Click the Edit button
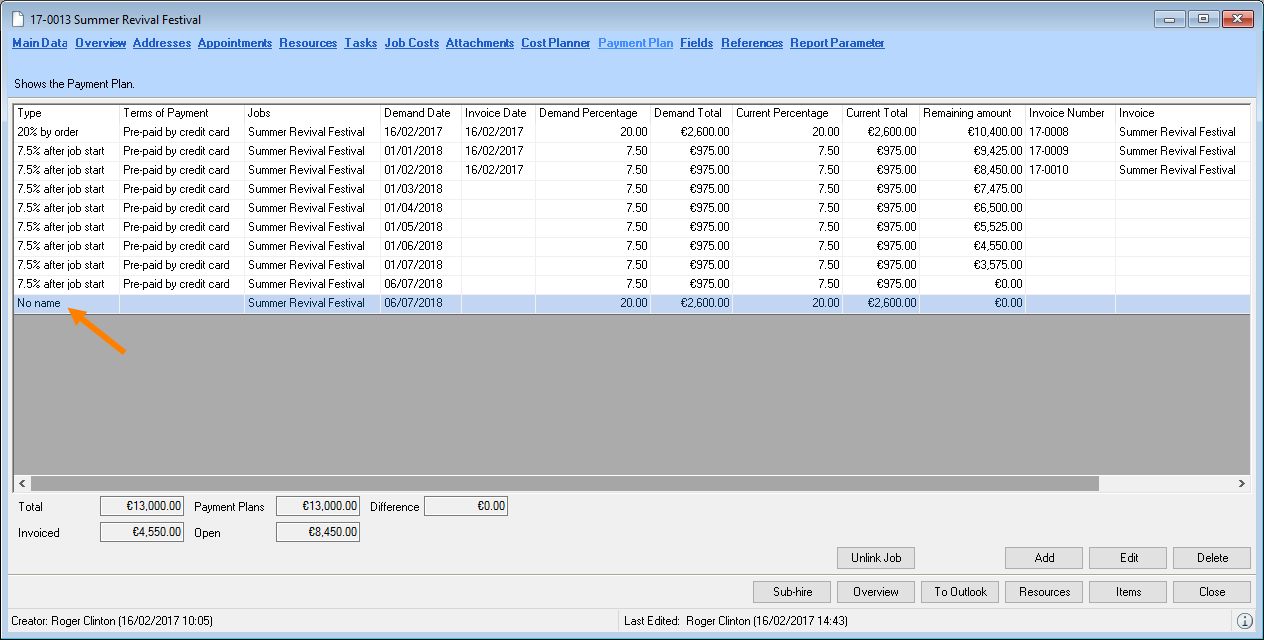 coord(1128,558)
